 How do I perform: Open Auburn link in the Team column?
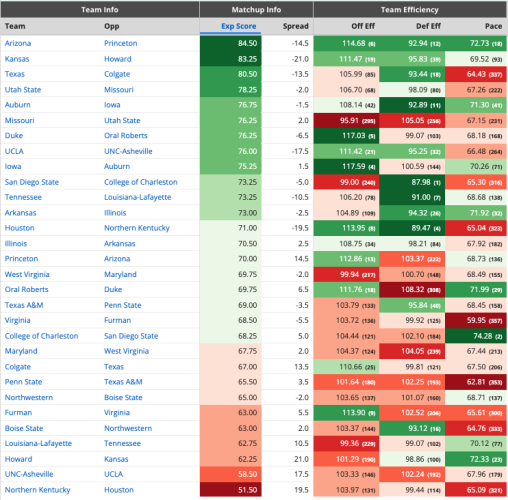pyautogui.click(x=17, y=105)
